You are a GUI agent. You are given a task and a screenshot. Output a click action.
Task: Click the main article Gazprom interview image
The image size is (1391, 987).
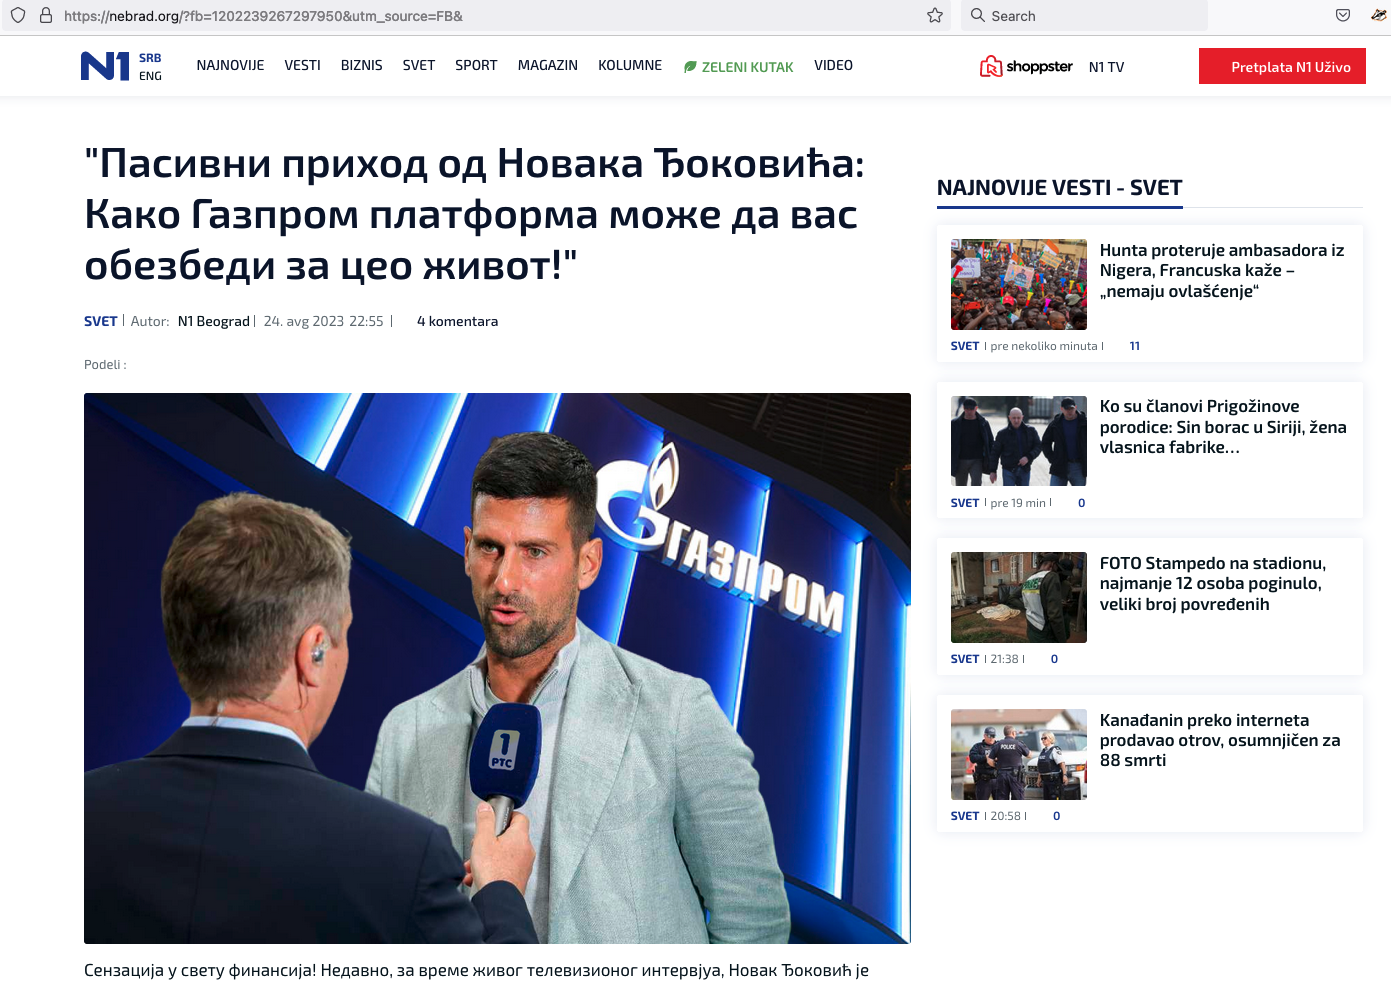tap(497, 668)
